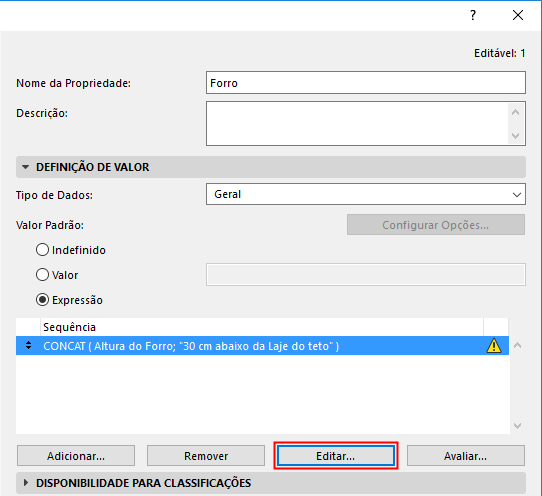The image size is (542, 496).
Task: Click the help question mark icon
Action: click(x=473, y=15)
